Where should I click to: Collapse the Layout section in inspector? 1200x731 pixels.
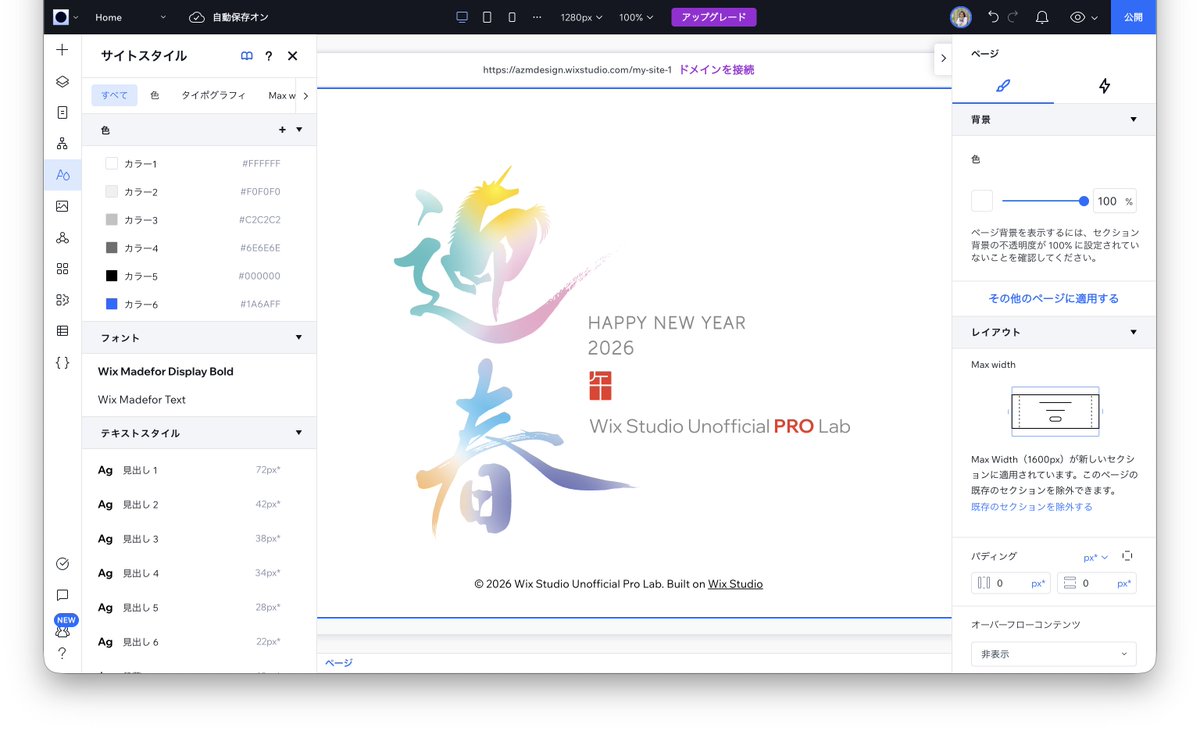1133,332
